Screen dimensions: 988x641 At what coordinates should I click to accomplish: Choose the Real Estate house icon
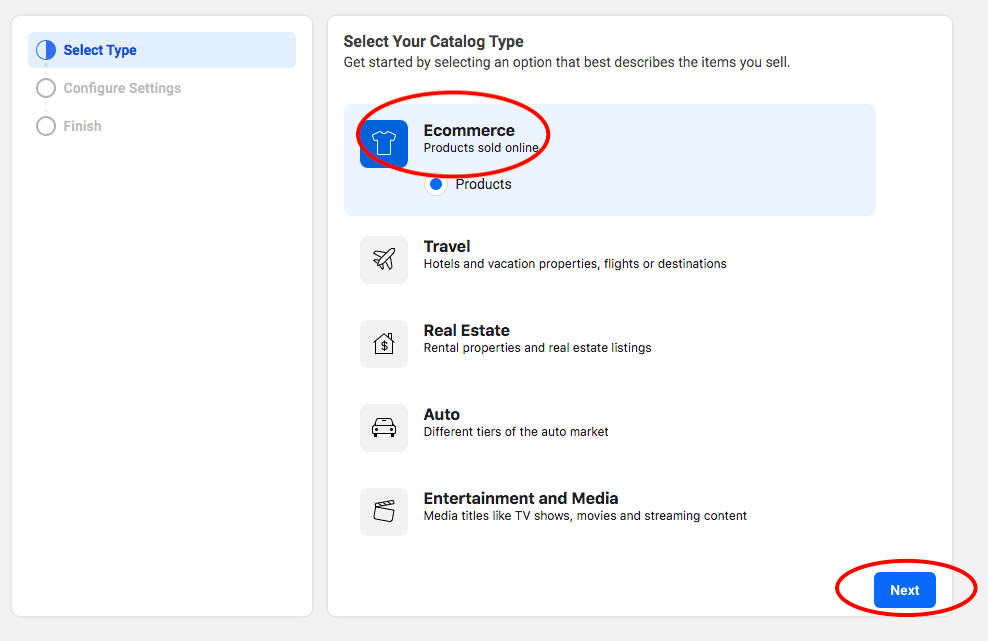(384, 344)
